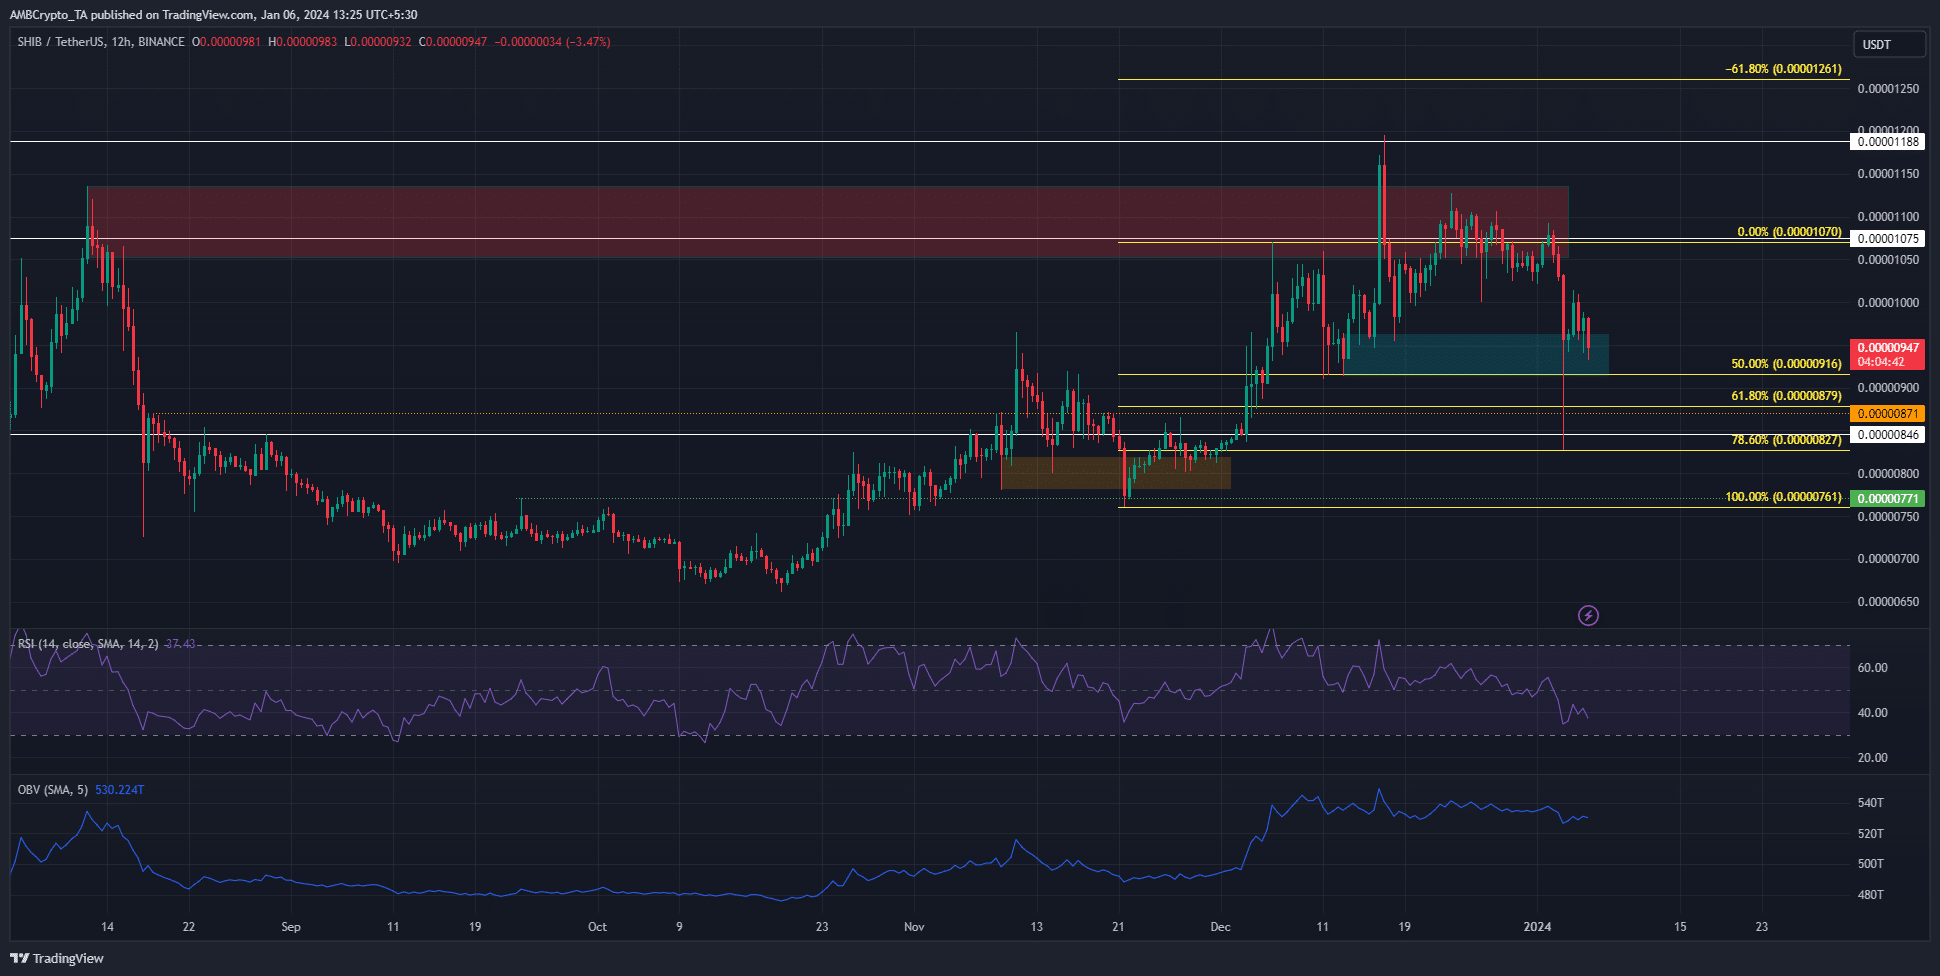Click the orange order block rectangle
Image resolution: width=1940 pixels, height=976 pixels.
coord(1115,473)
